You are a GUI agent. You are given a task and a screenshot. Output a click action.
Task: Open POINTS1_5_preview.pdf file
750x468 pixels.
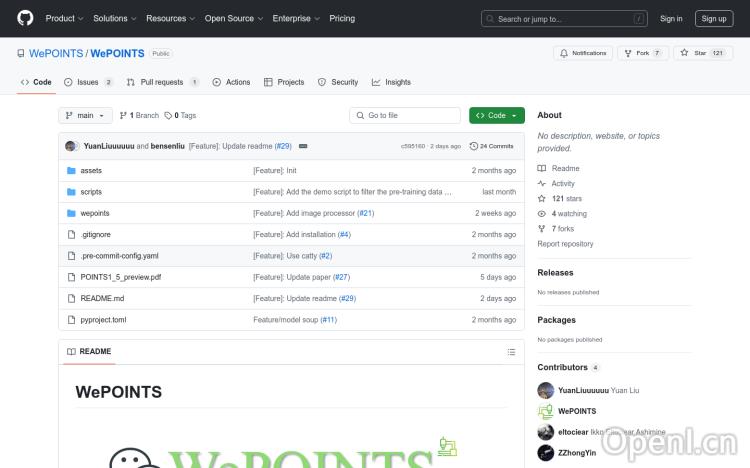[121, 277]
